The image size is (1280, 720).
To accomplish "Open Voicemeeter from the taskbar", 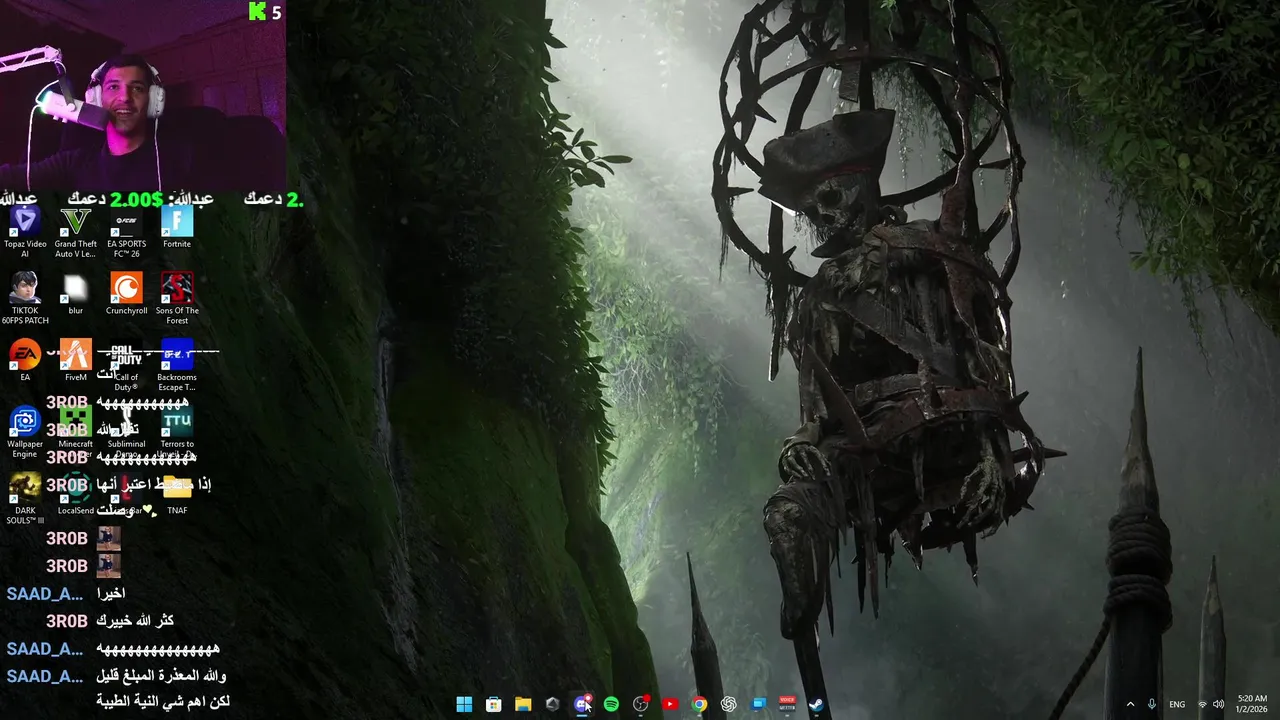I will 787,704.
